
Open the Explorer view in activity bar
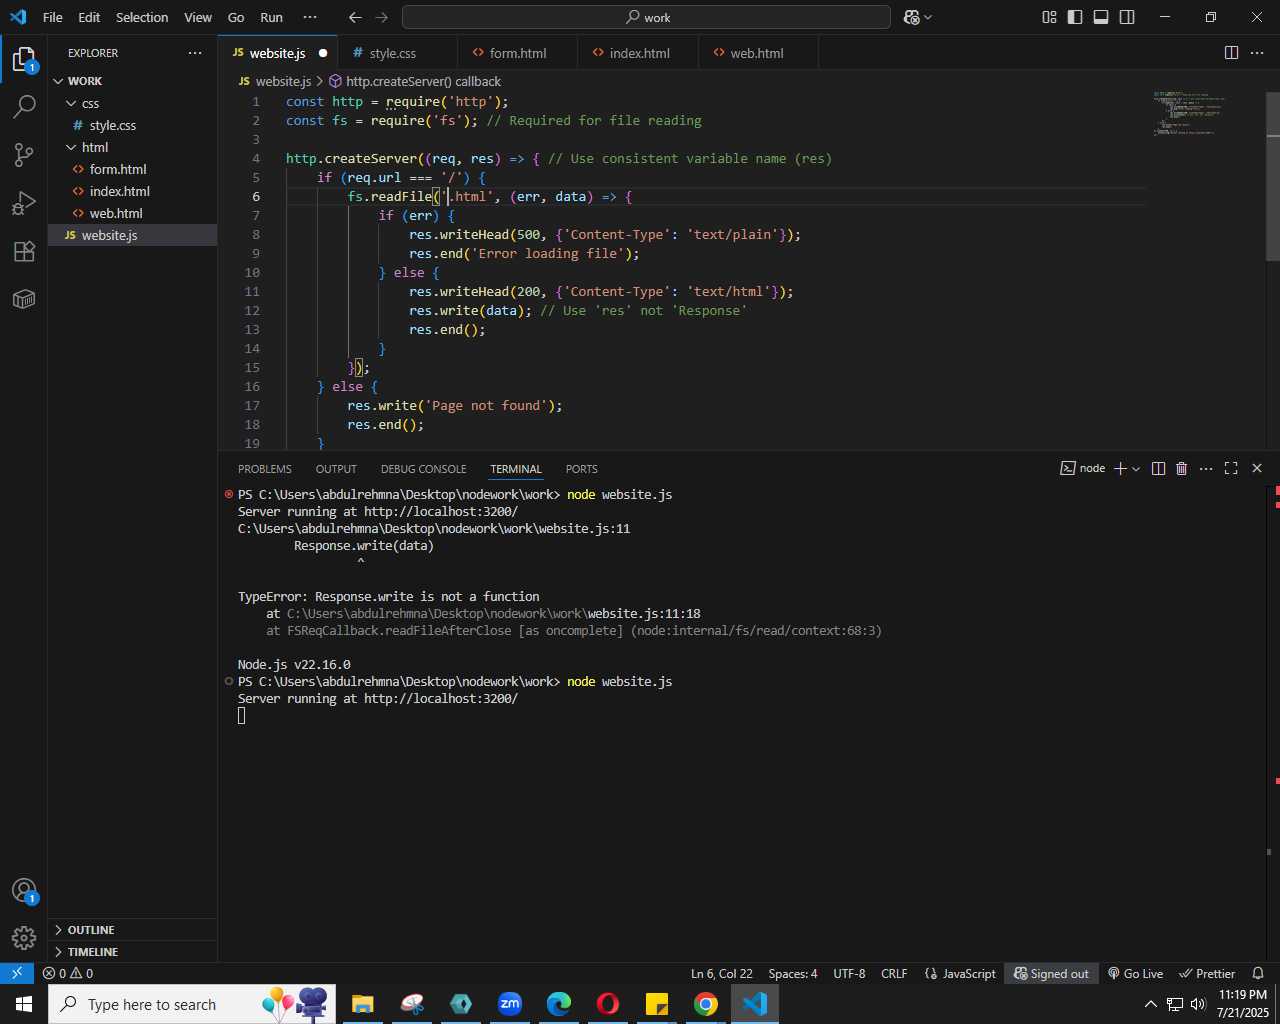pyautogui.click(x=24, y=60)
